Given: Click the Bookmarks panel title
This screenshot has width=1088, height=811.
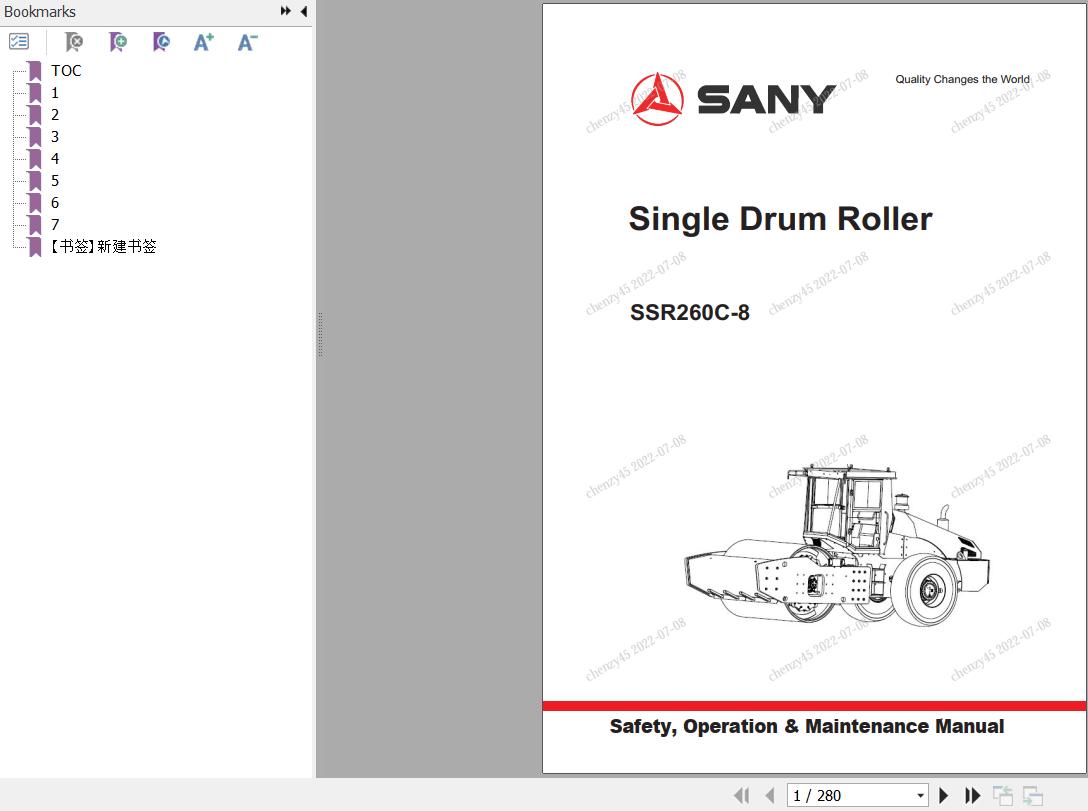Looking at the screenshot, I should click(40, 12).
